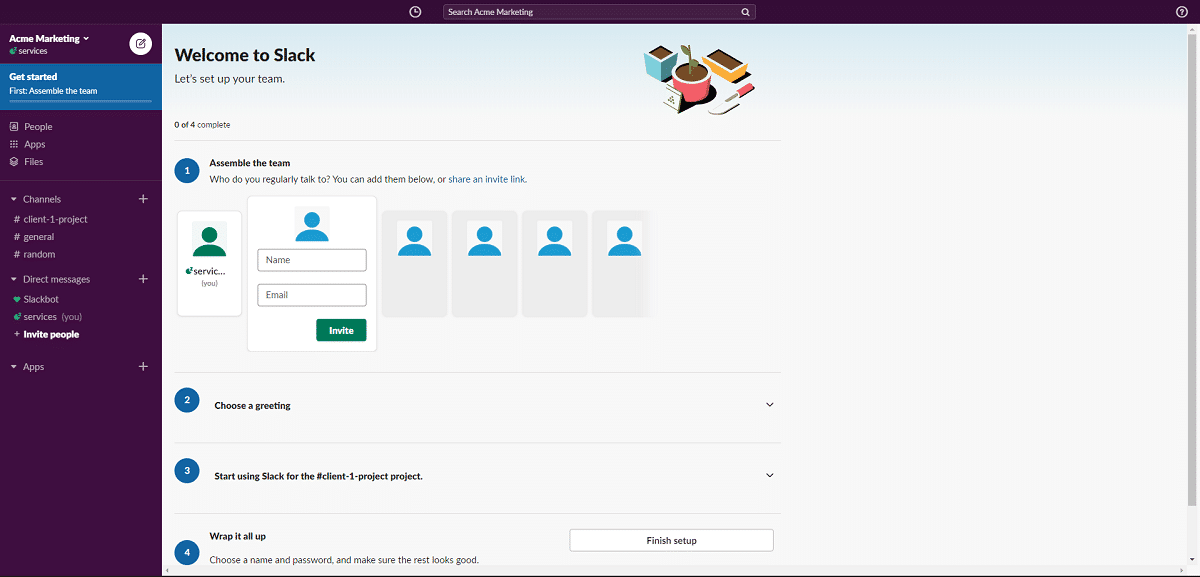Click the 0 of 4 complete progress indicator
Screen dimensions: 1200x577
click(202, 124)
